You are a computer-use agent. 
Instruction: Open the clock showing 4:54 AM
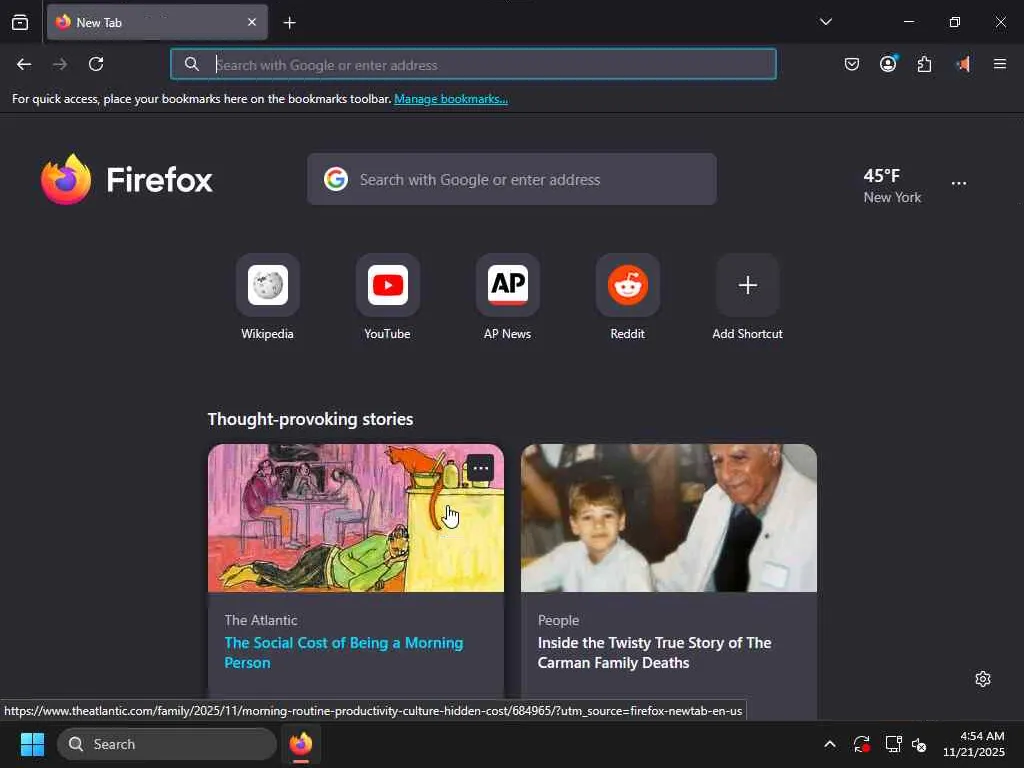click(x=974, y=744)
